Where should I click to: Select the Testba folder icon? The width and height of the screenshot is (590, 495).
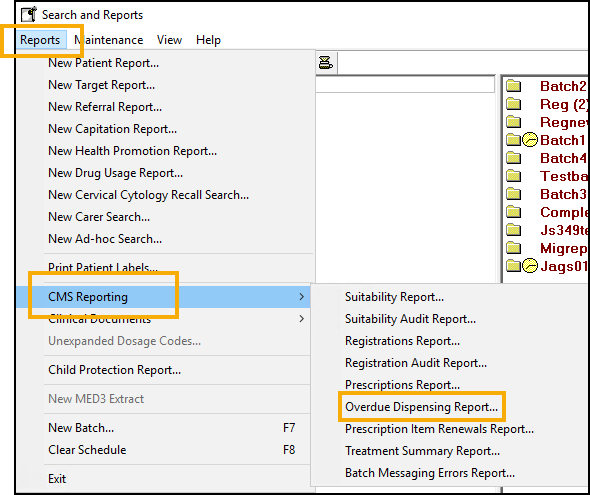[x=514, y=176]
